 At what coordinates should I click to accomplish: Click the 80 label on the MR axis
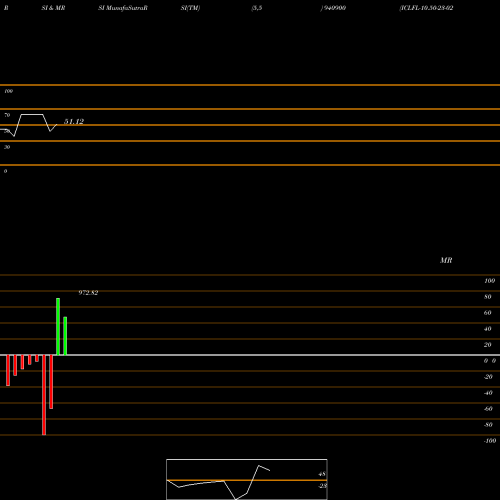click(x=488, y=297)
